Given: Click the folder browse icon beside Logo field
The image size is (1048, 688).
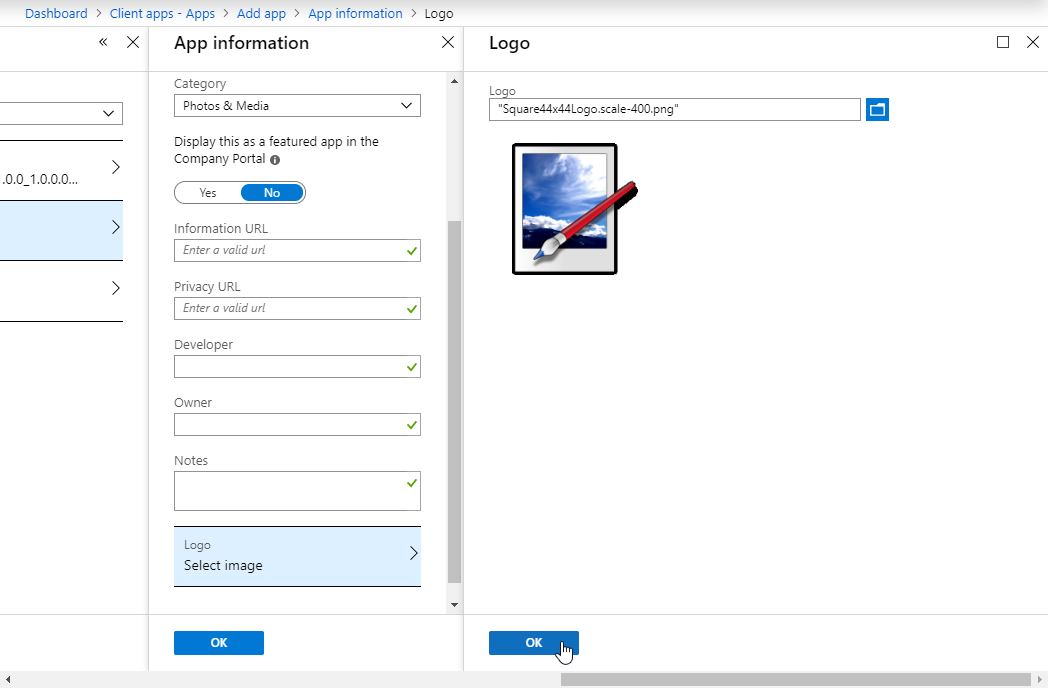Looking at the screenshot, I should [877, 110].
